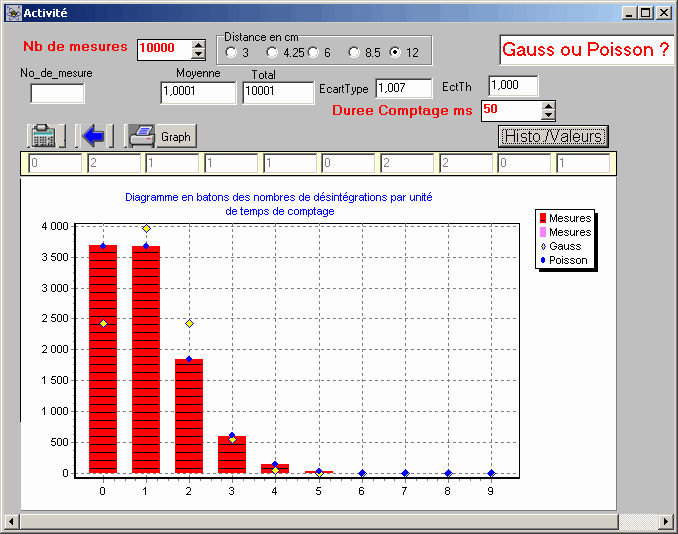The width and height of the screenshot is (678, 534).
Task: Click the red Mesures legend marker
Action: coord(543,218)
